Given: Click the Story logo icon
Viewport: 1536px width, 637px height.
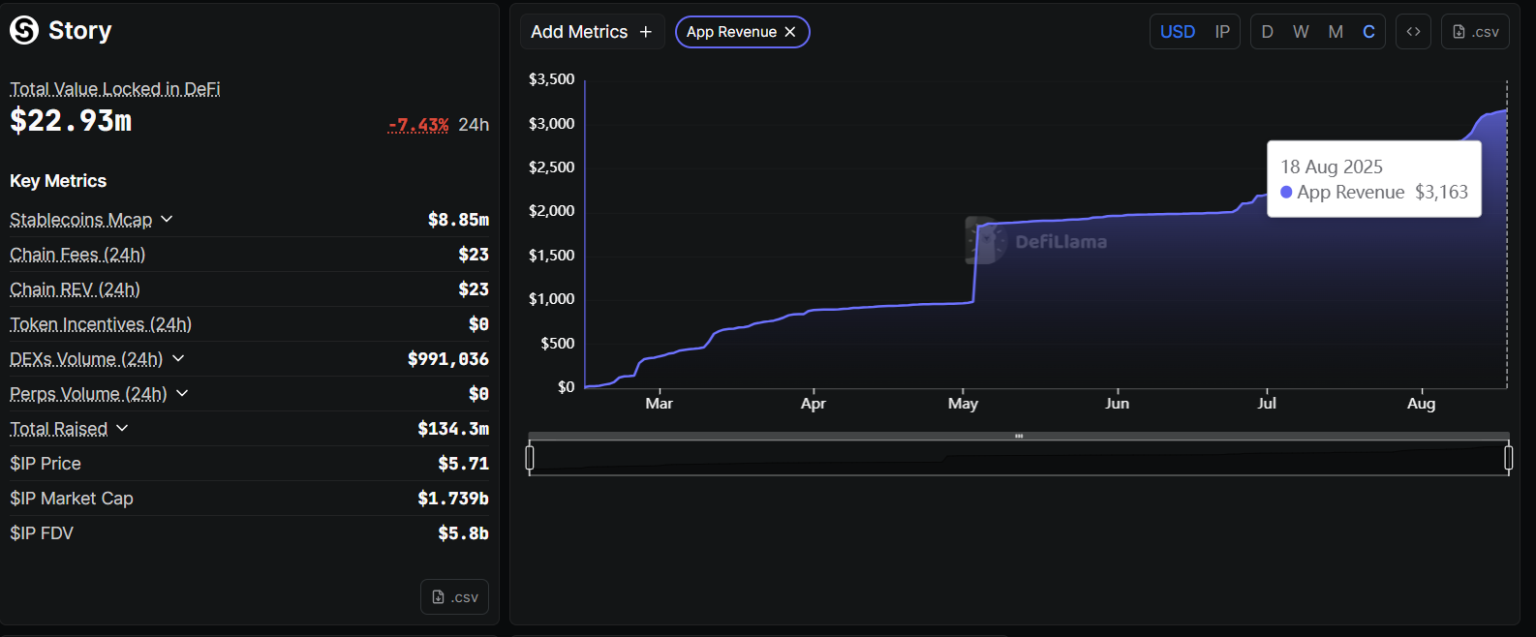Looking at the screenshot, I should pos(24,31).
